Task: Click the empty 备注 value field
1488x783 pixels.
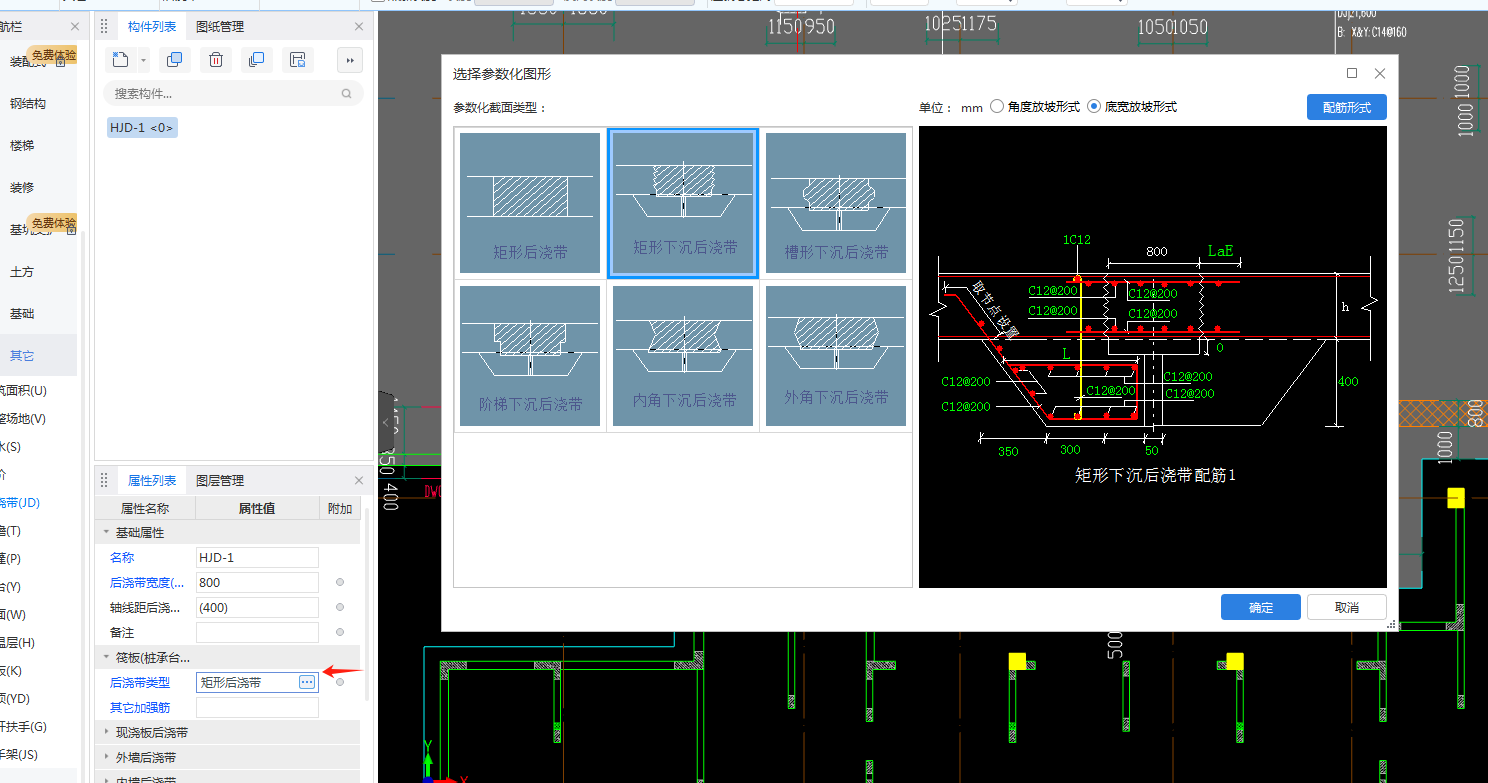Action: (257, 633)
